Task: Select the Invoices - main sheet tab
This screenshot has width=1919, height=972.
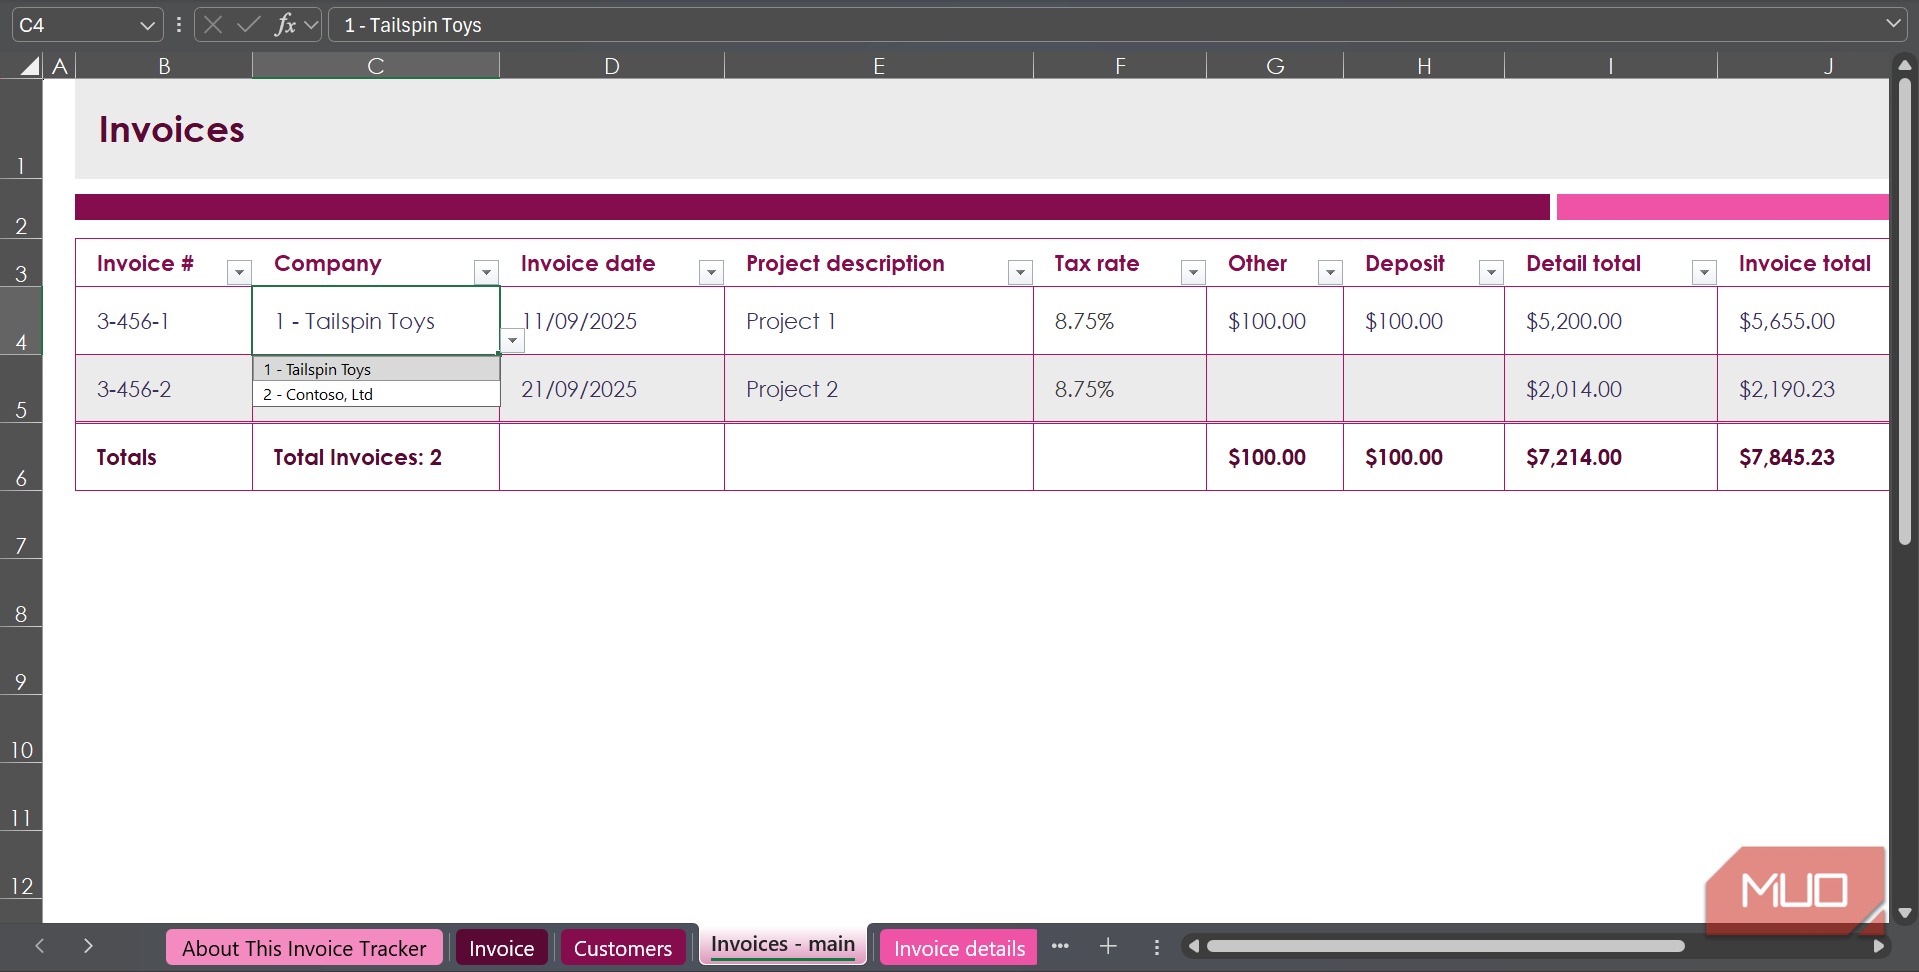Action: 783,945
